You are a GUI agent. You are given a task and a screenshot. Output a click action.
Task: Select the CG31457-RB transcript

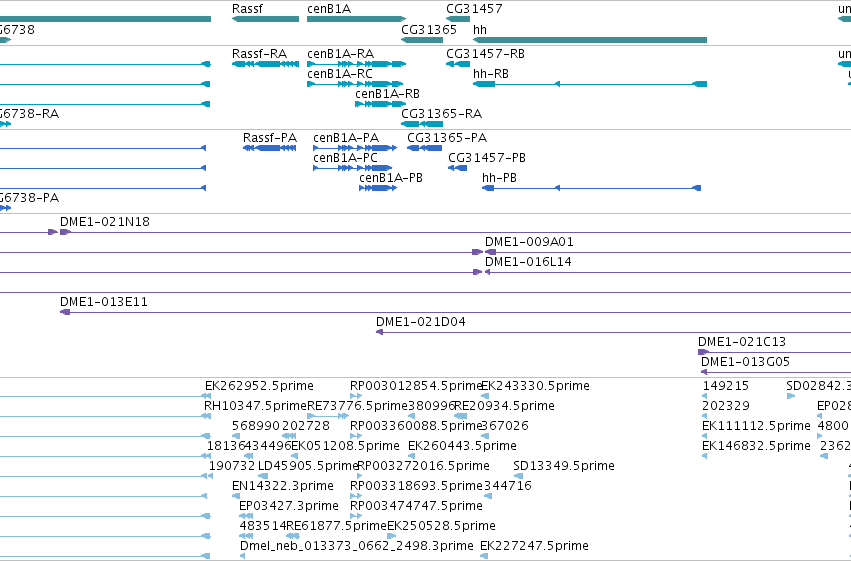click(x=458, y=64)
